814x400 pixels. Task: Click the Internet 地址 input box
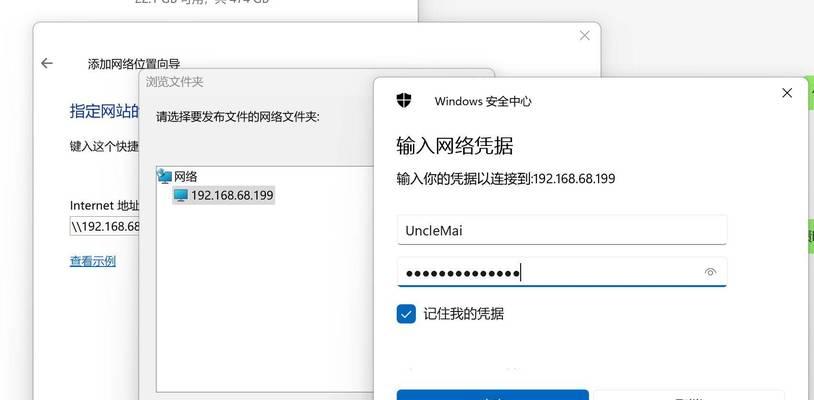click(x=105, y=227)
